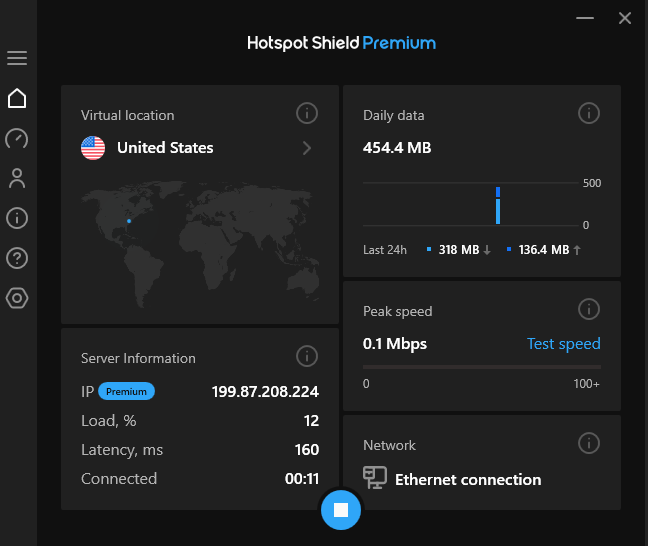The width and height of the screenshot is (648, 546).
Task: Expand the virtual location list chevron
Action: (x=307, y=148)
